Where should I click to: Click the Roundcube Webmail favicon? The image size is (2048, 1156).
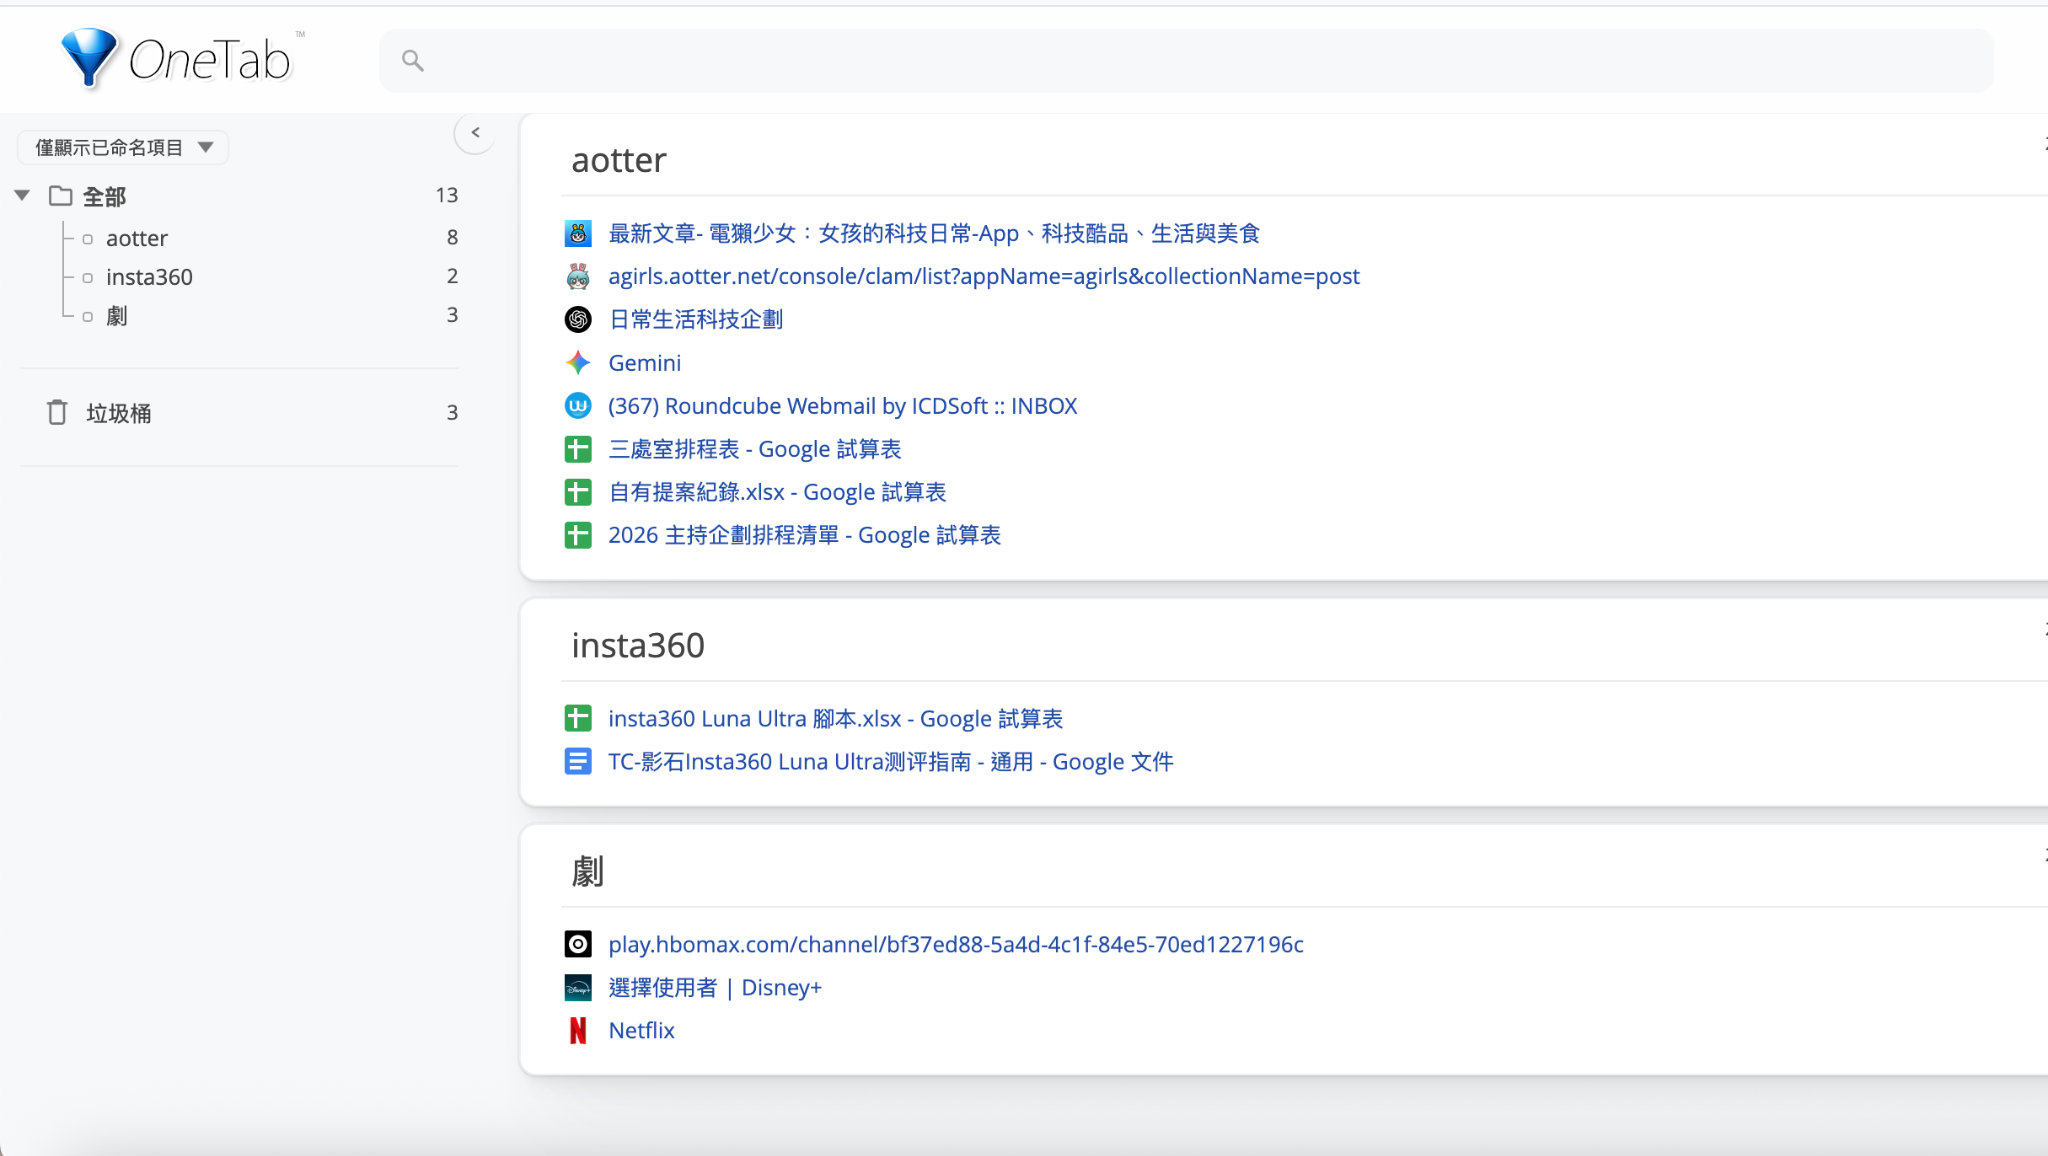coord(578,405)
